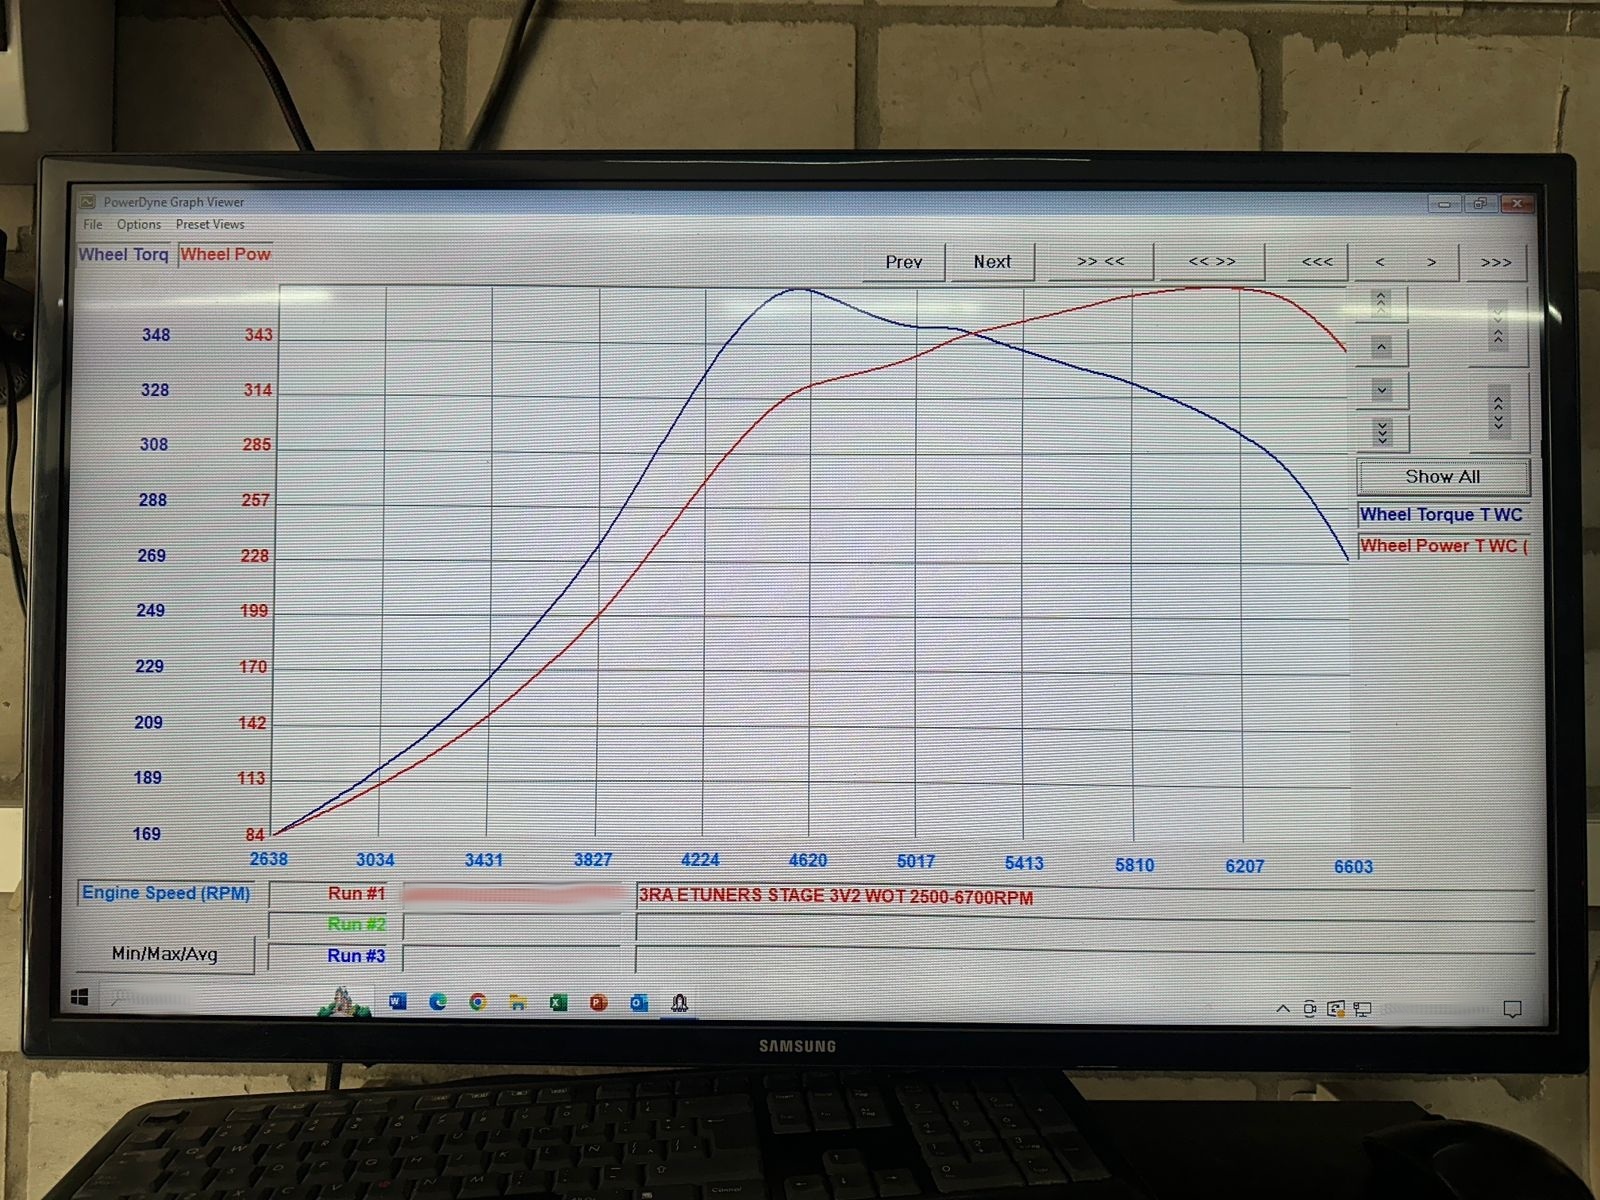This screenshot has width=1600, height=1200.
Task: Click the Next button
Action: click(992, 262)
